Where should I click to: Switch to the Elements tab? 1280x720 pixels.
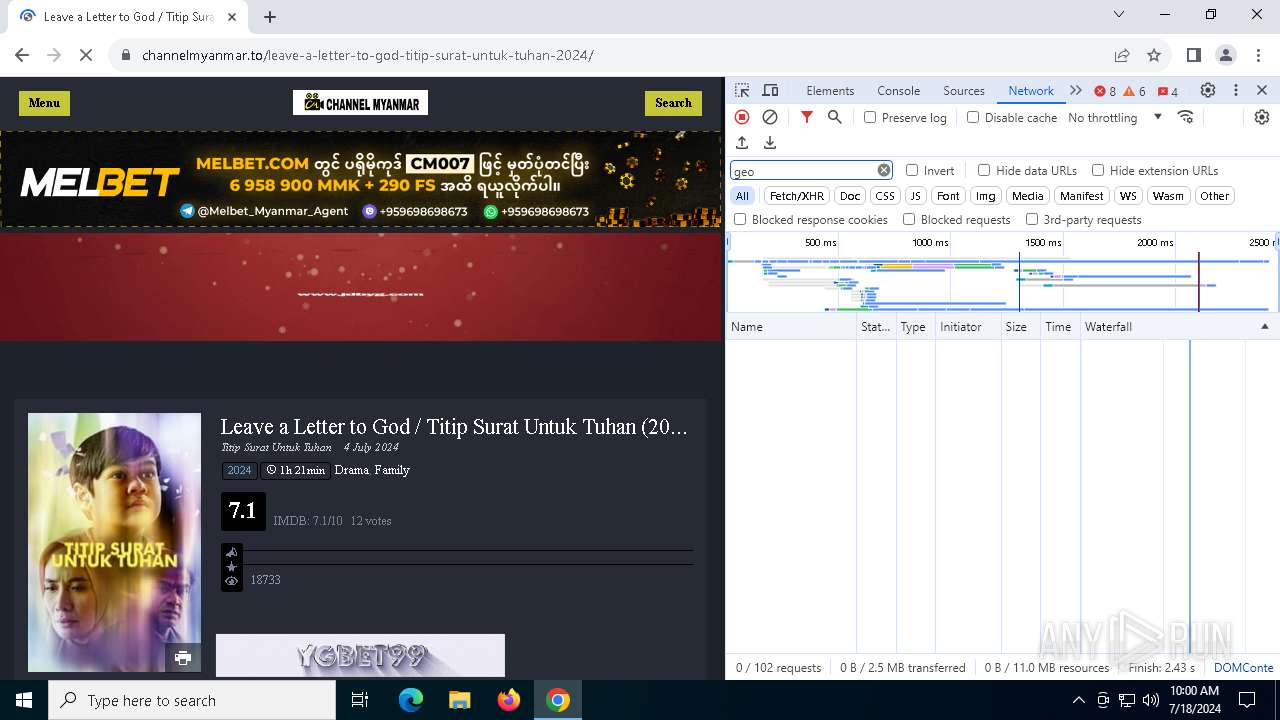(830, 90)
